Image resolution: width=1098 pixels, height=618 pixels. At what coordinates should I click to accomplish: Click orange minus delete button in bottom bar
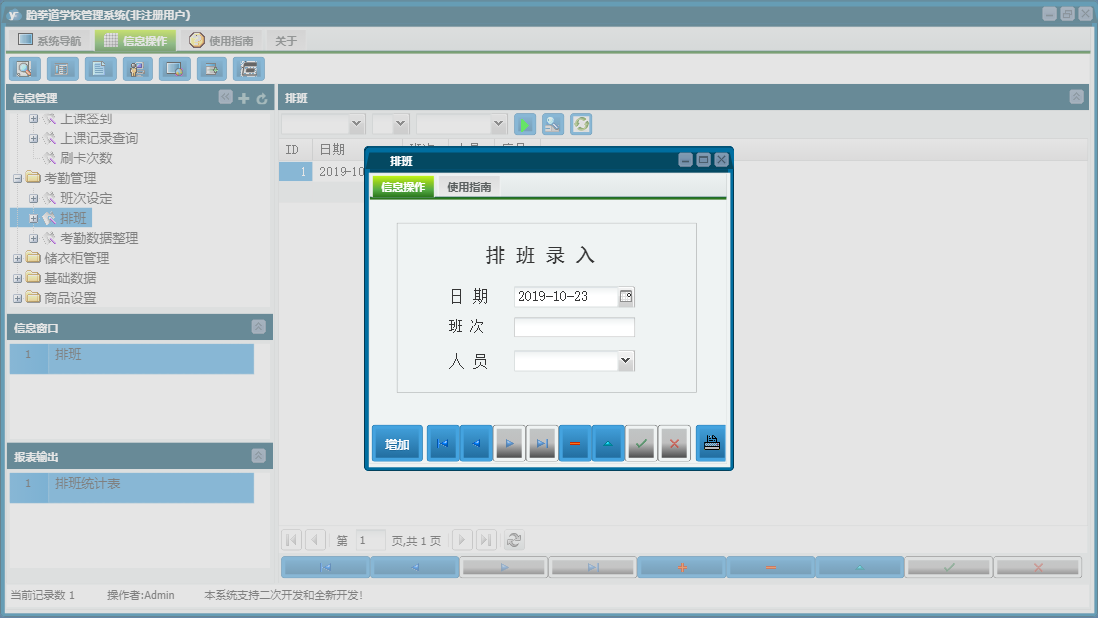770,567
